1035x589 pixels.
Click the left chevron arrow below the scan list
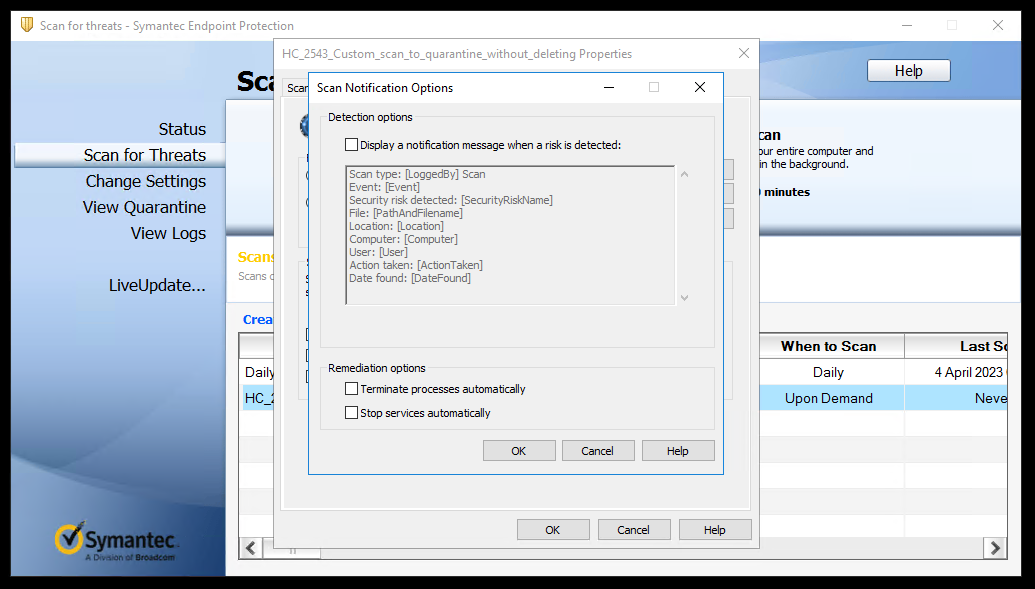[x=250, y=548]
